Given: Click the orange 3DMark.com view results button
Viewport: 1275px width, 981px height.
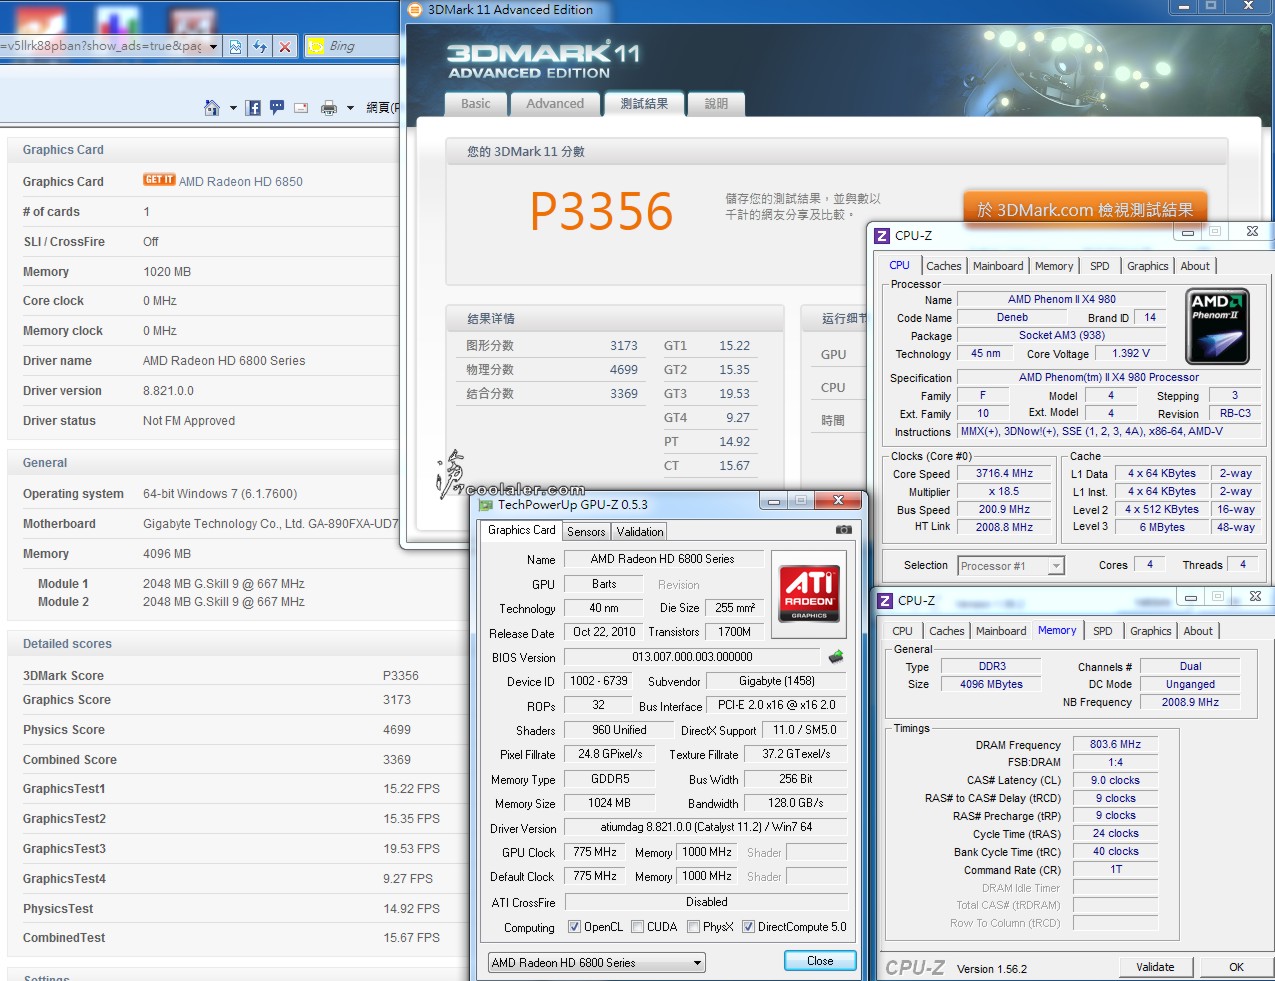Looking at the screenshot, I should (x=1084, y=210).
